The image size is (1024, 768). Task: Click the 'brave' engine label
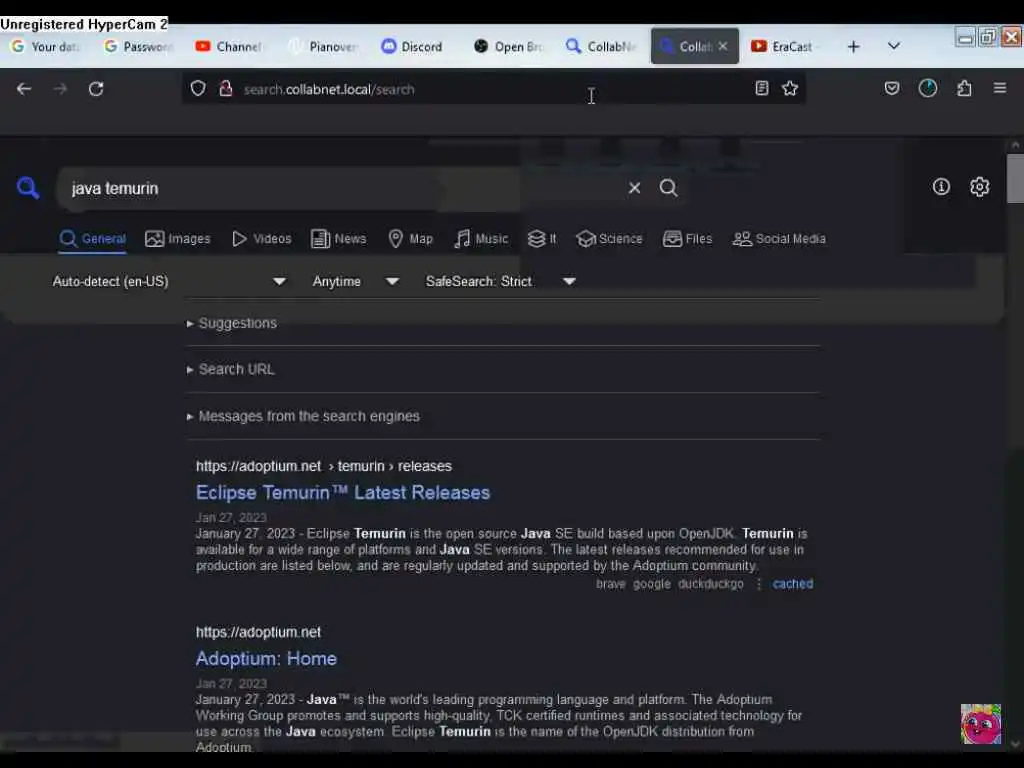pyautogui.click(x=611, y=584)
